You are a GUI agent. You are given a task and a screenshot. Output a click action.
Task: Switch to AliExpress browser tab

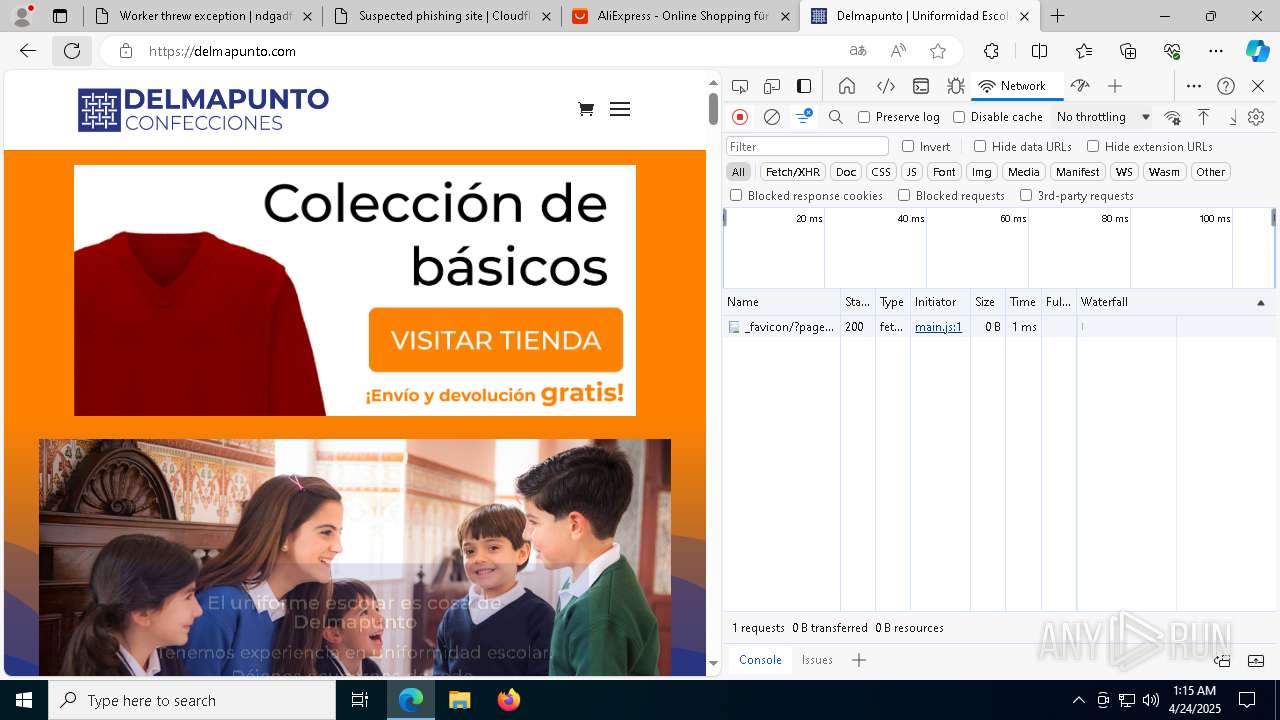point(680,16)
